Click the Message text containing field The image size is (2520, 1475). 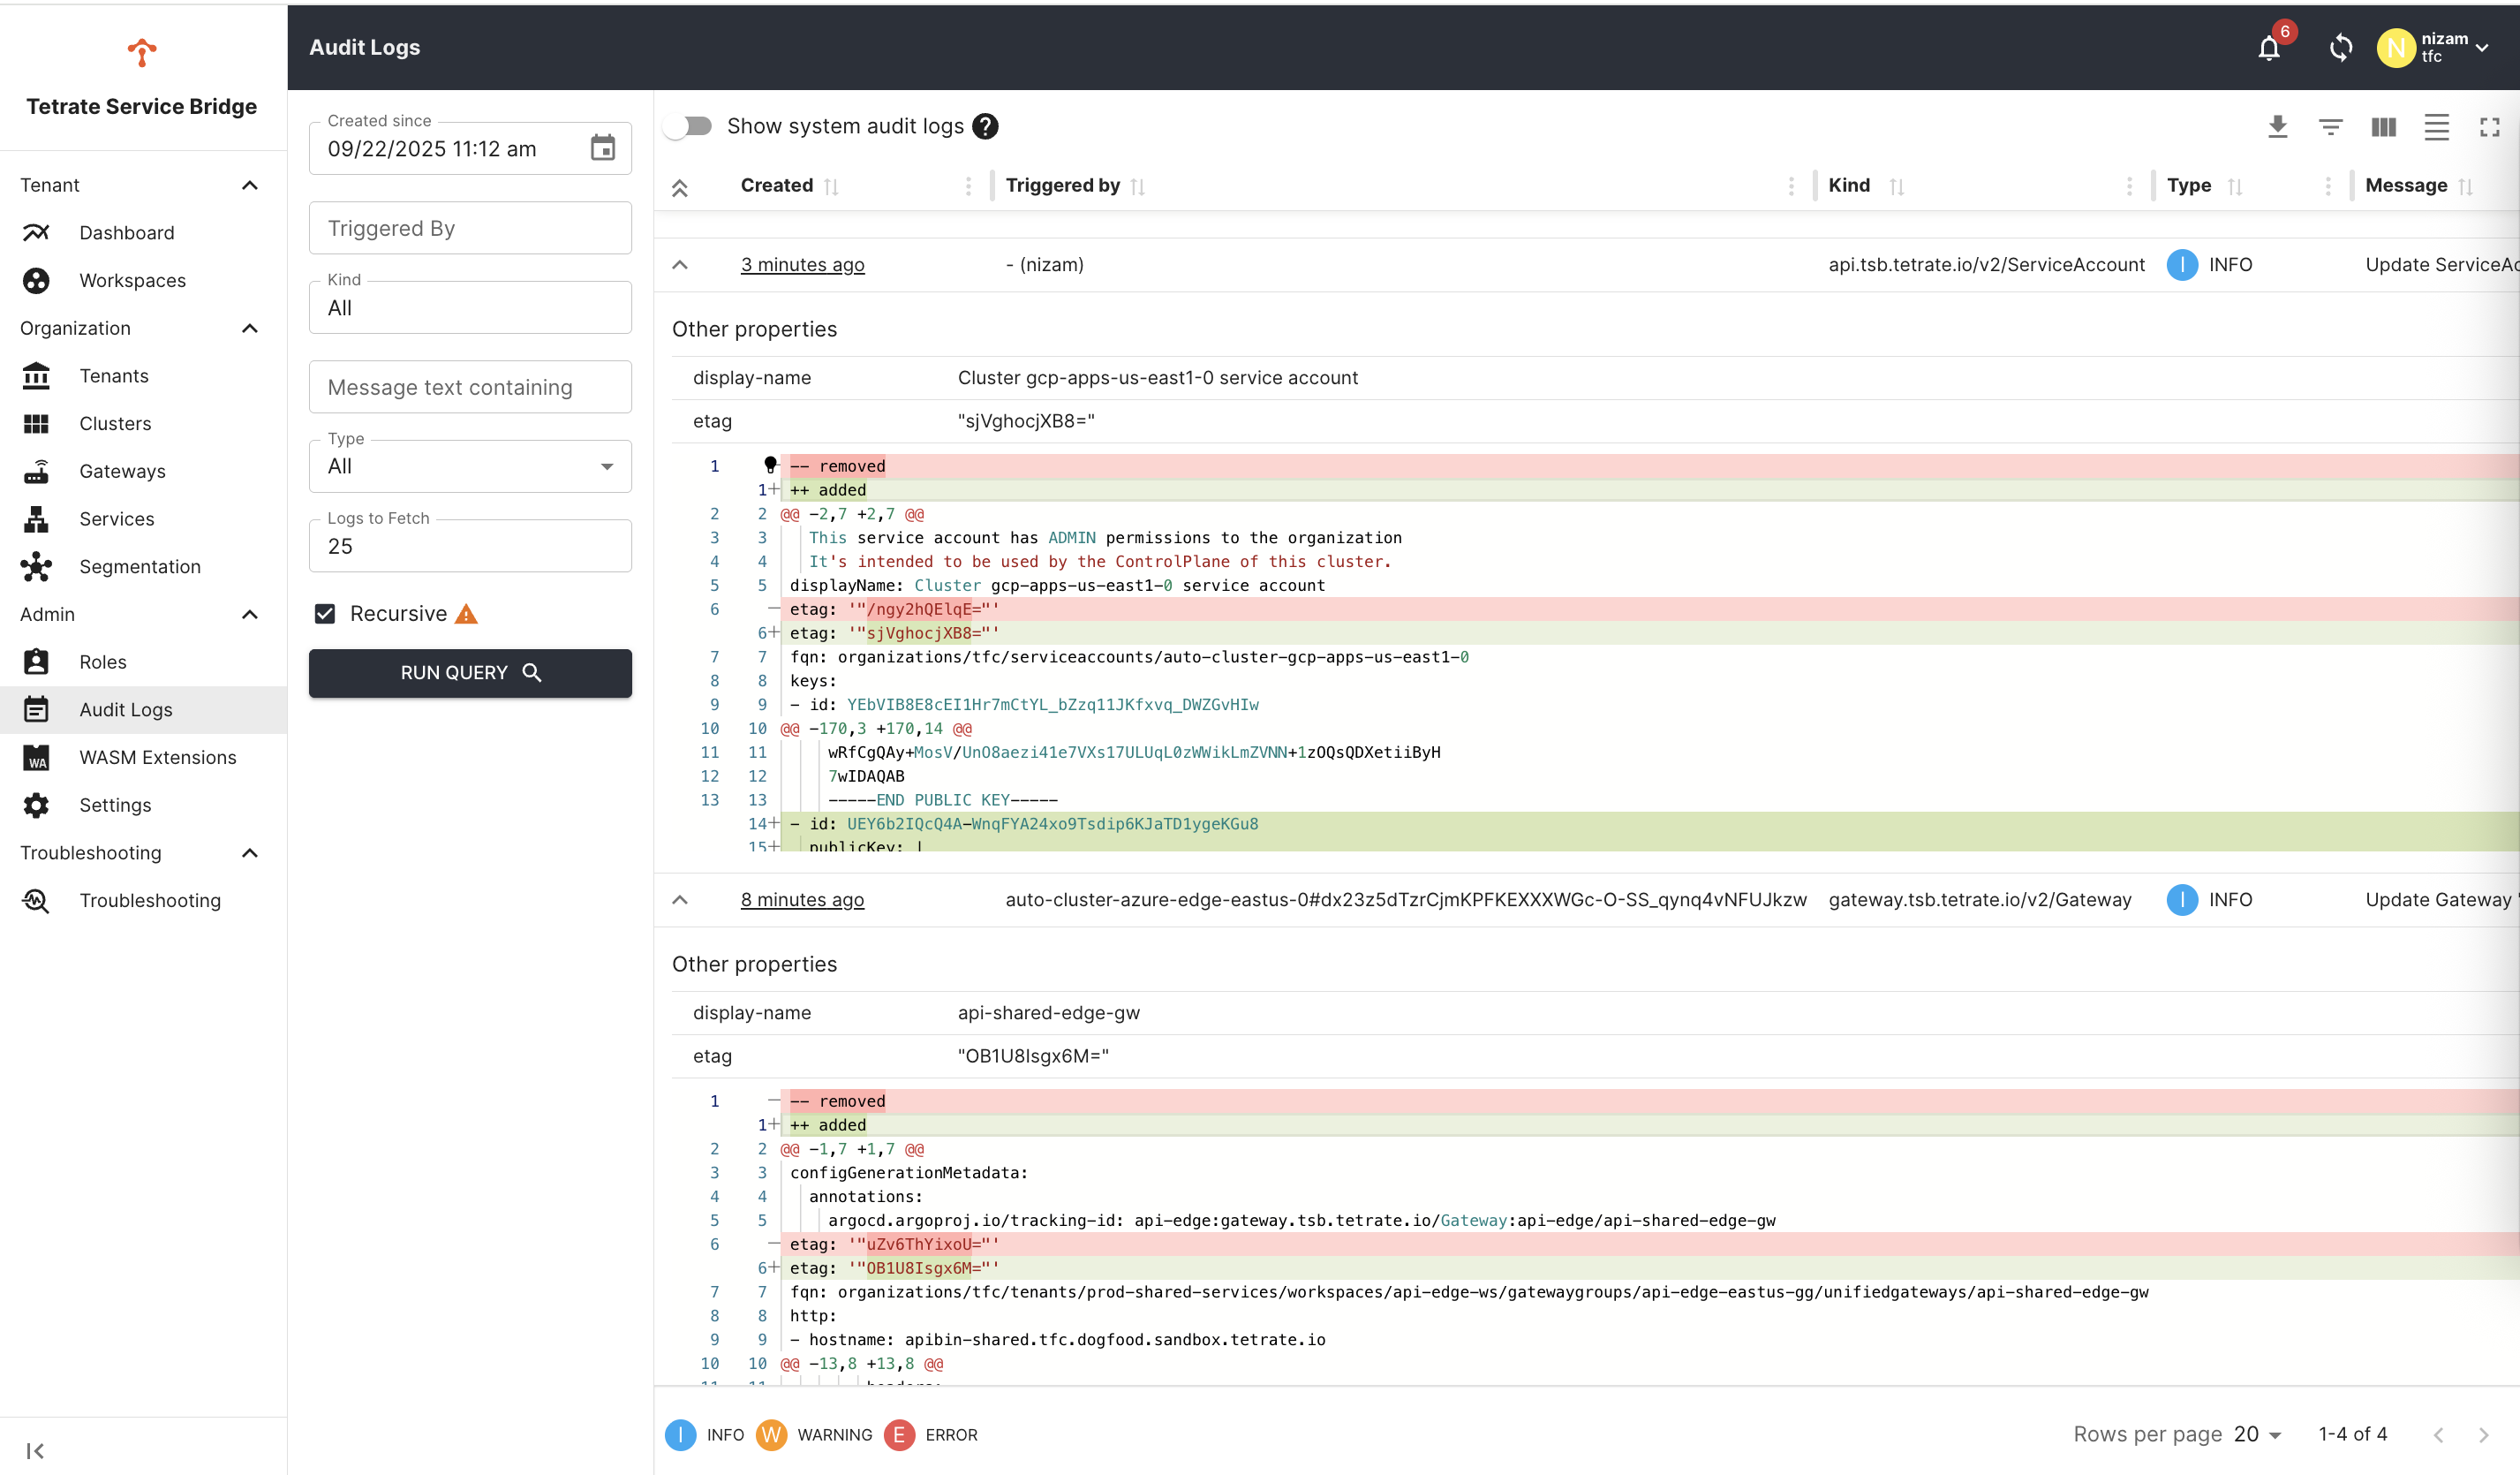tap(470, 388)
